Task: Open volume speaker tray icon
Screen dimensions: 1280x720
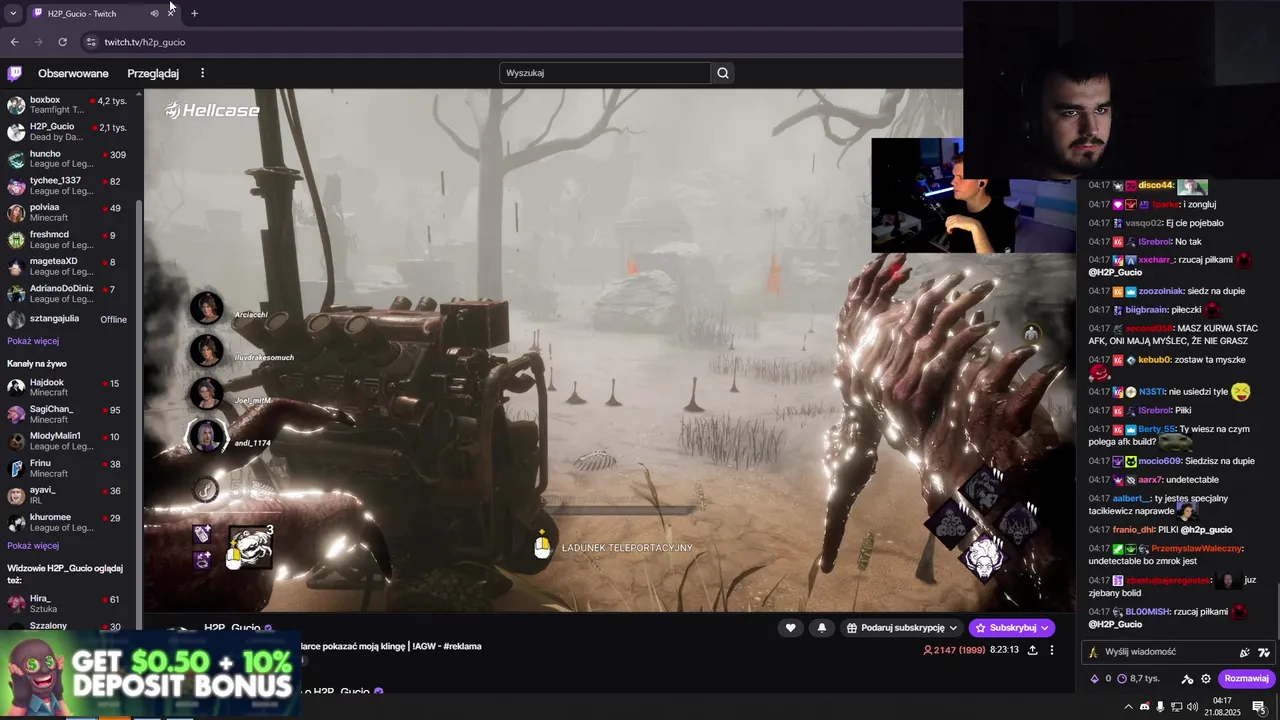Action: click(1192, 707)
